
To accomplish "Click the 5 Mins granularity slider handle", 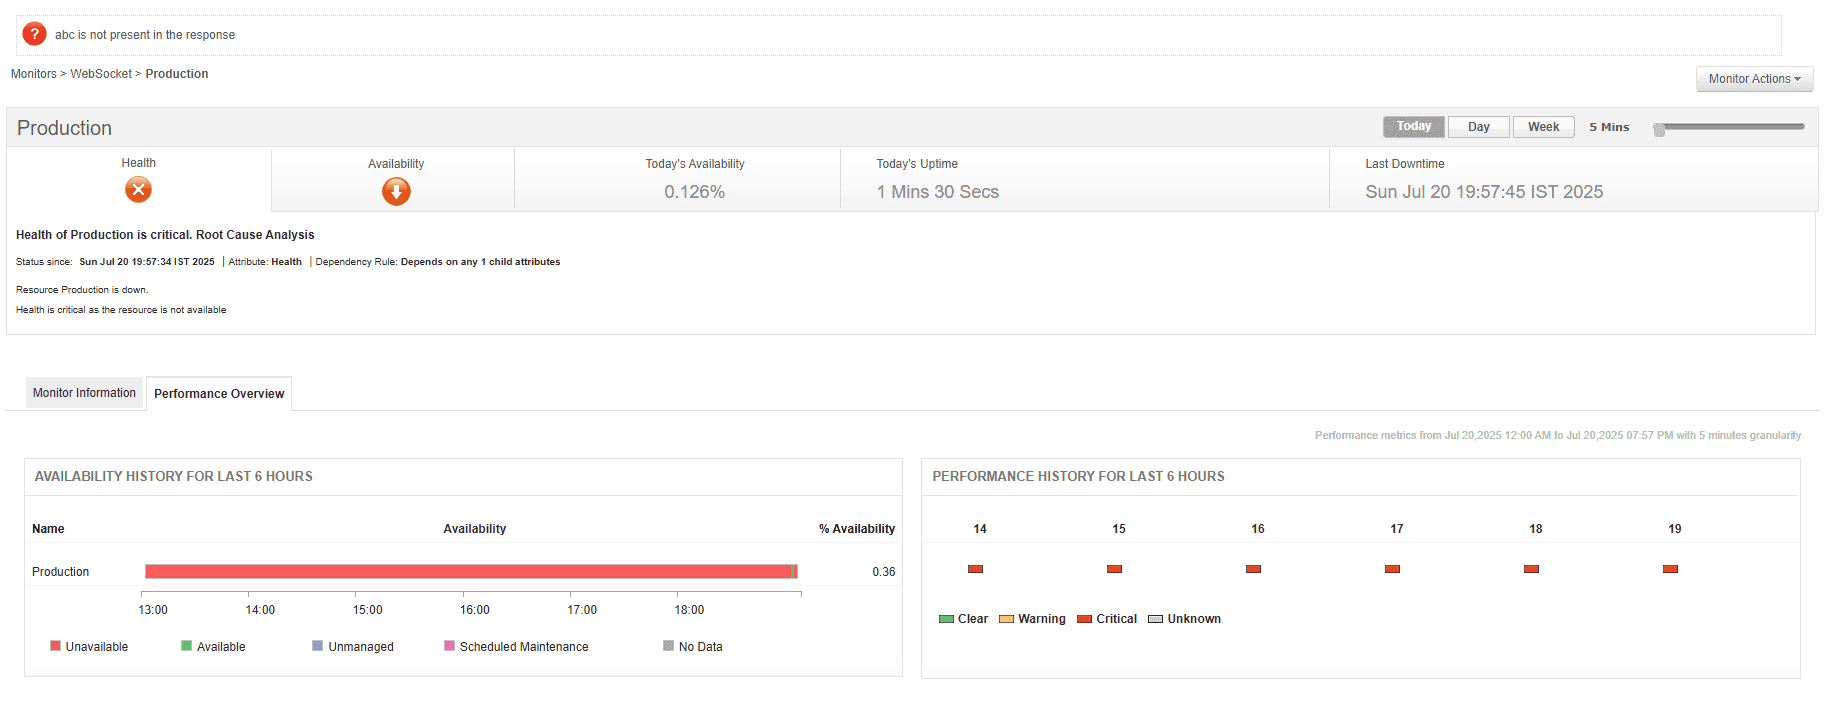I will tap(1659, 130).
